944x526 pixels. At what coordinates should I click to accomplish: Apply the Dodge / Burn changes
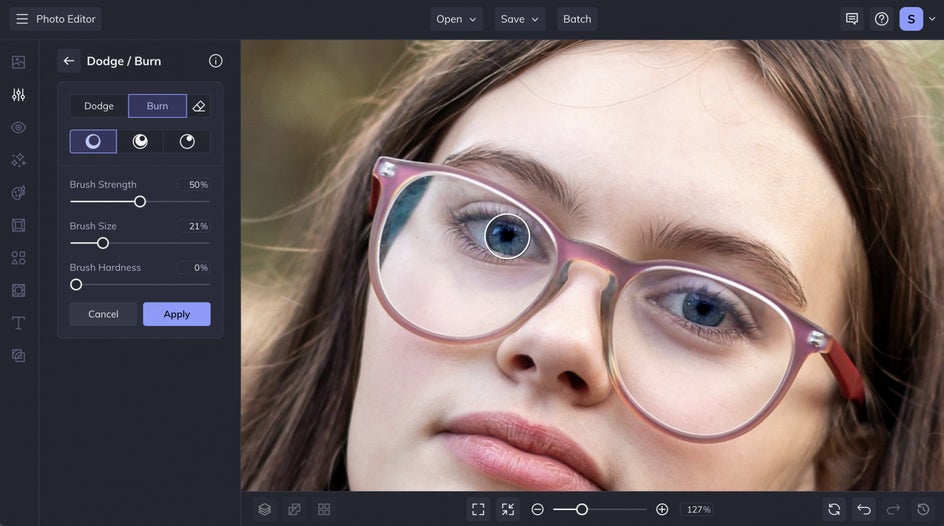(x=176, y=314)
